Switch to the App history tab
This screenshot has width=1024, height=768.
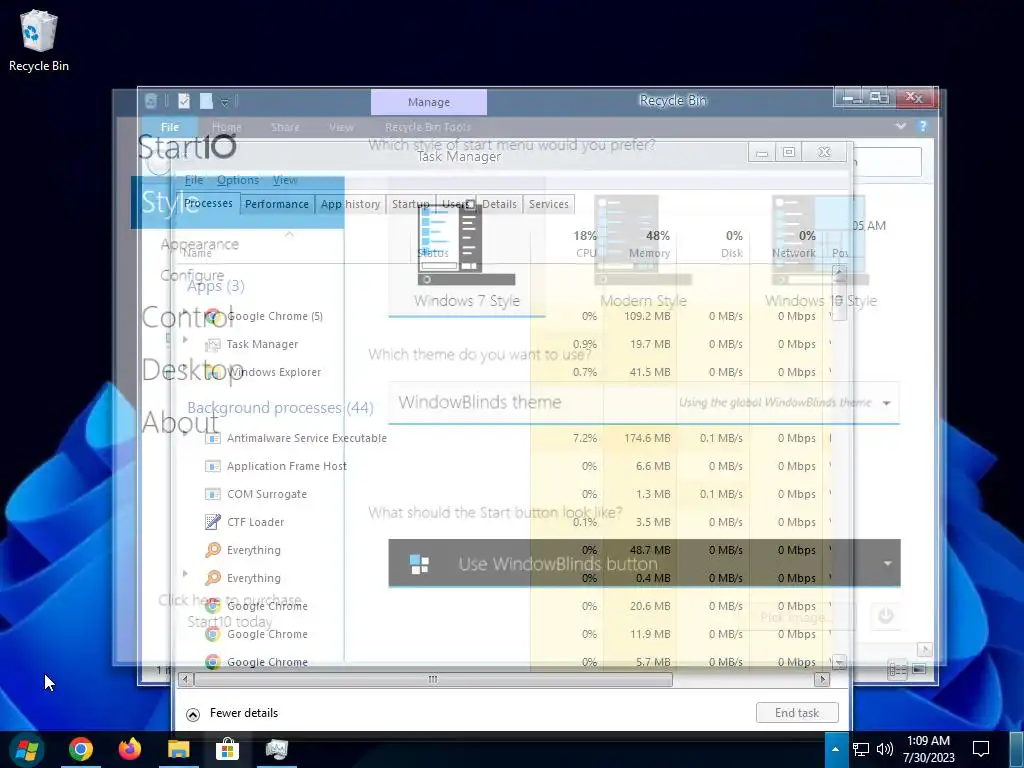(x=350, y=204)
